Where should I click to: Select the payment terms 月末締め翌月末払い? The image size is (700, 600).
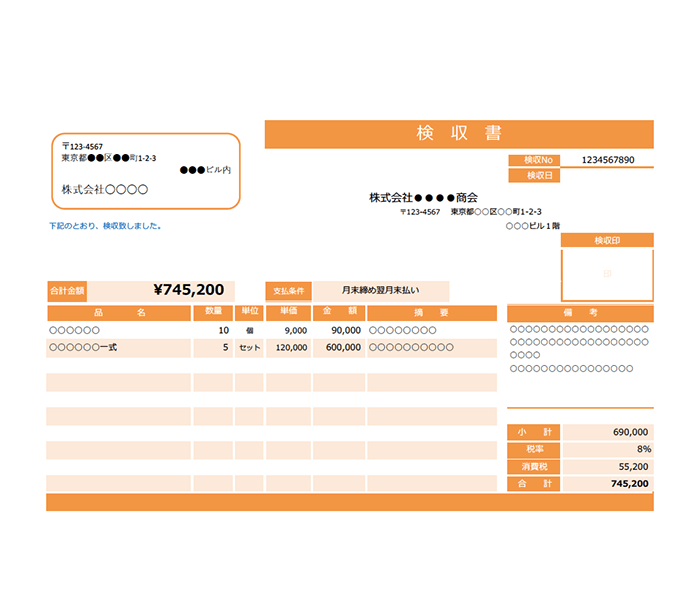coord(380,290)
